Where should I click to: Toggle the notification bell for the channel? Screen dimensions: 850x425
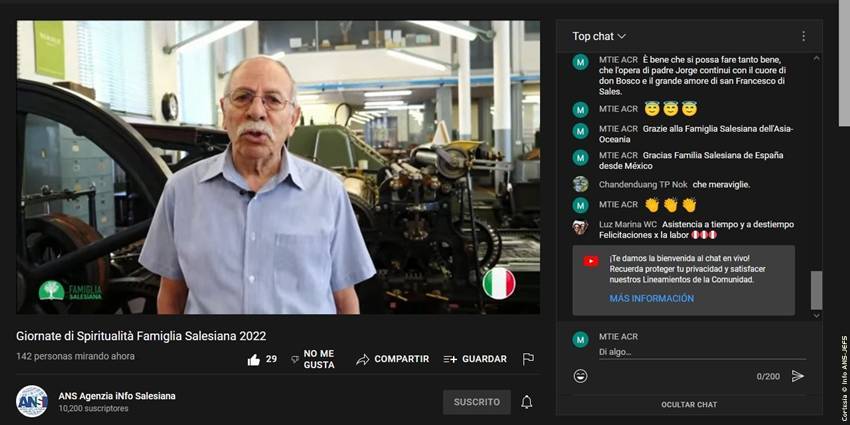coord(526,402)
